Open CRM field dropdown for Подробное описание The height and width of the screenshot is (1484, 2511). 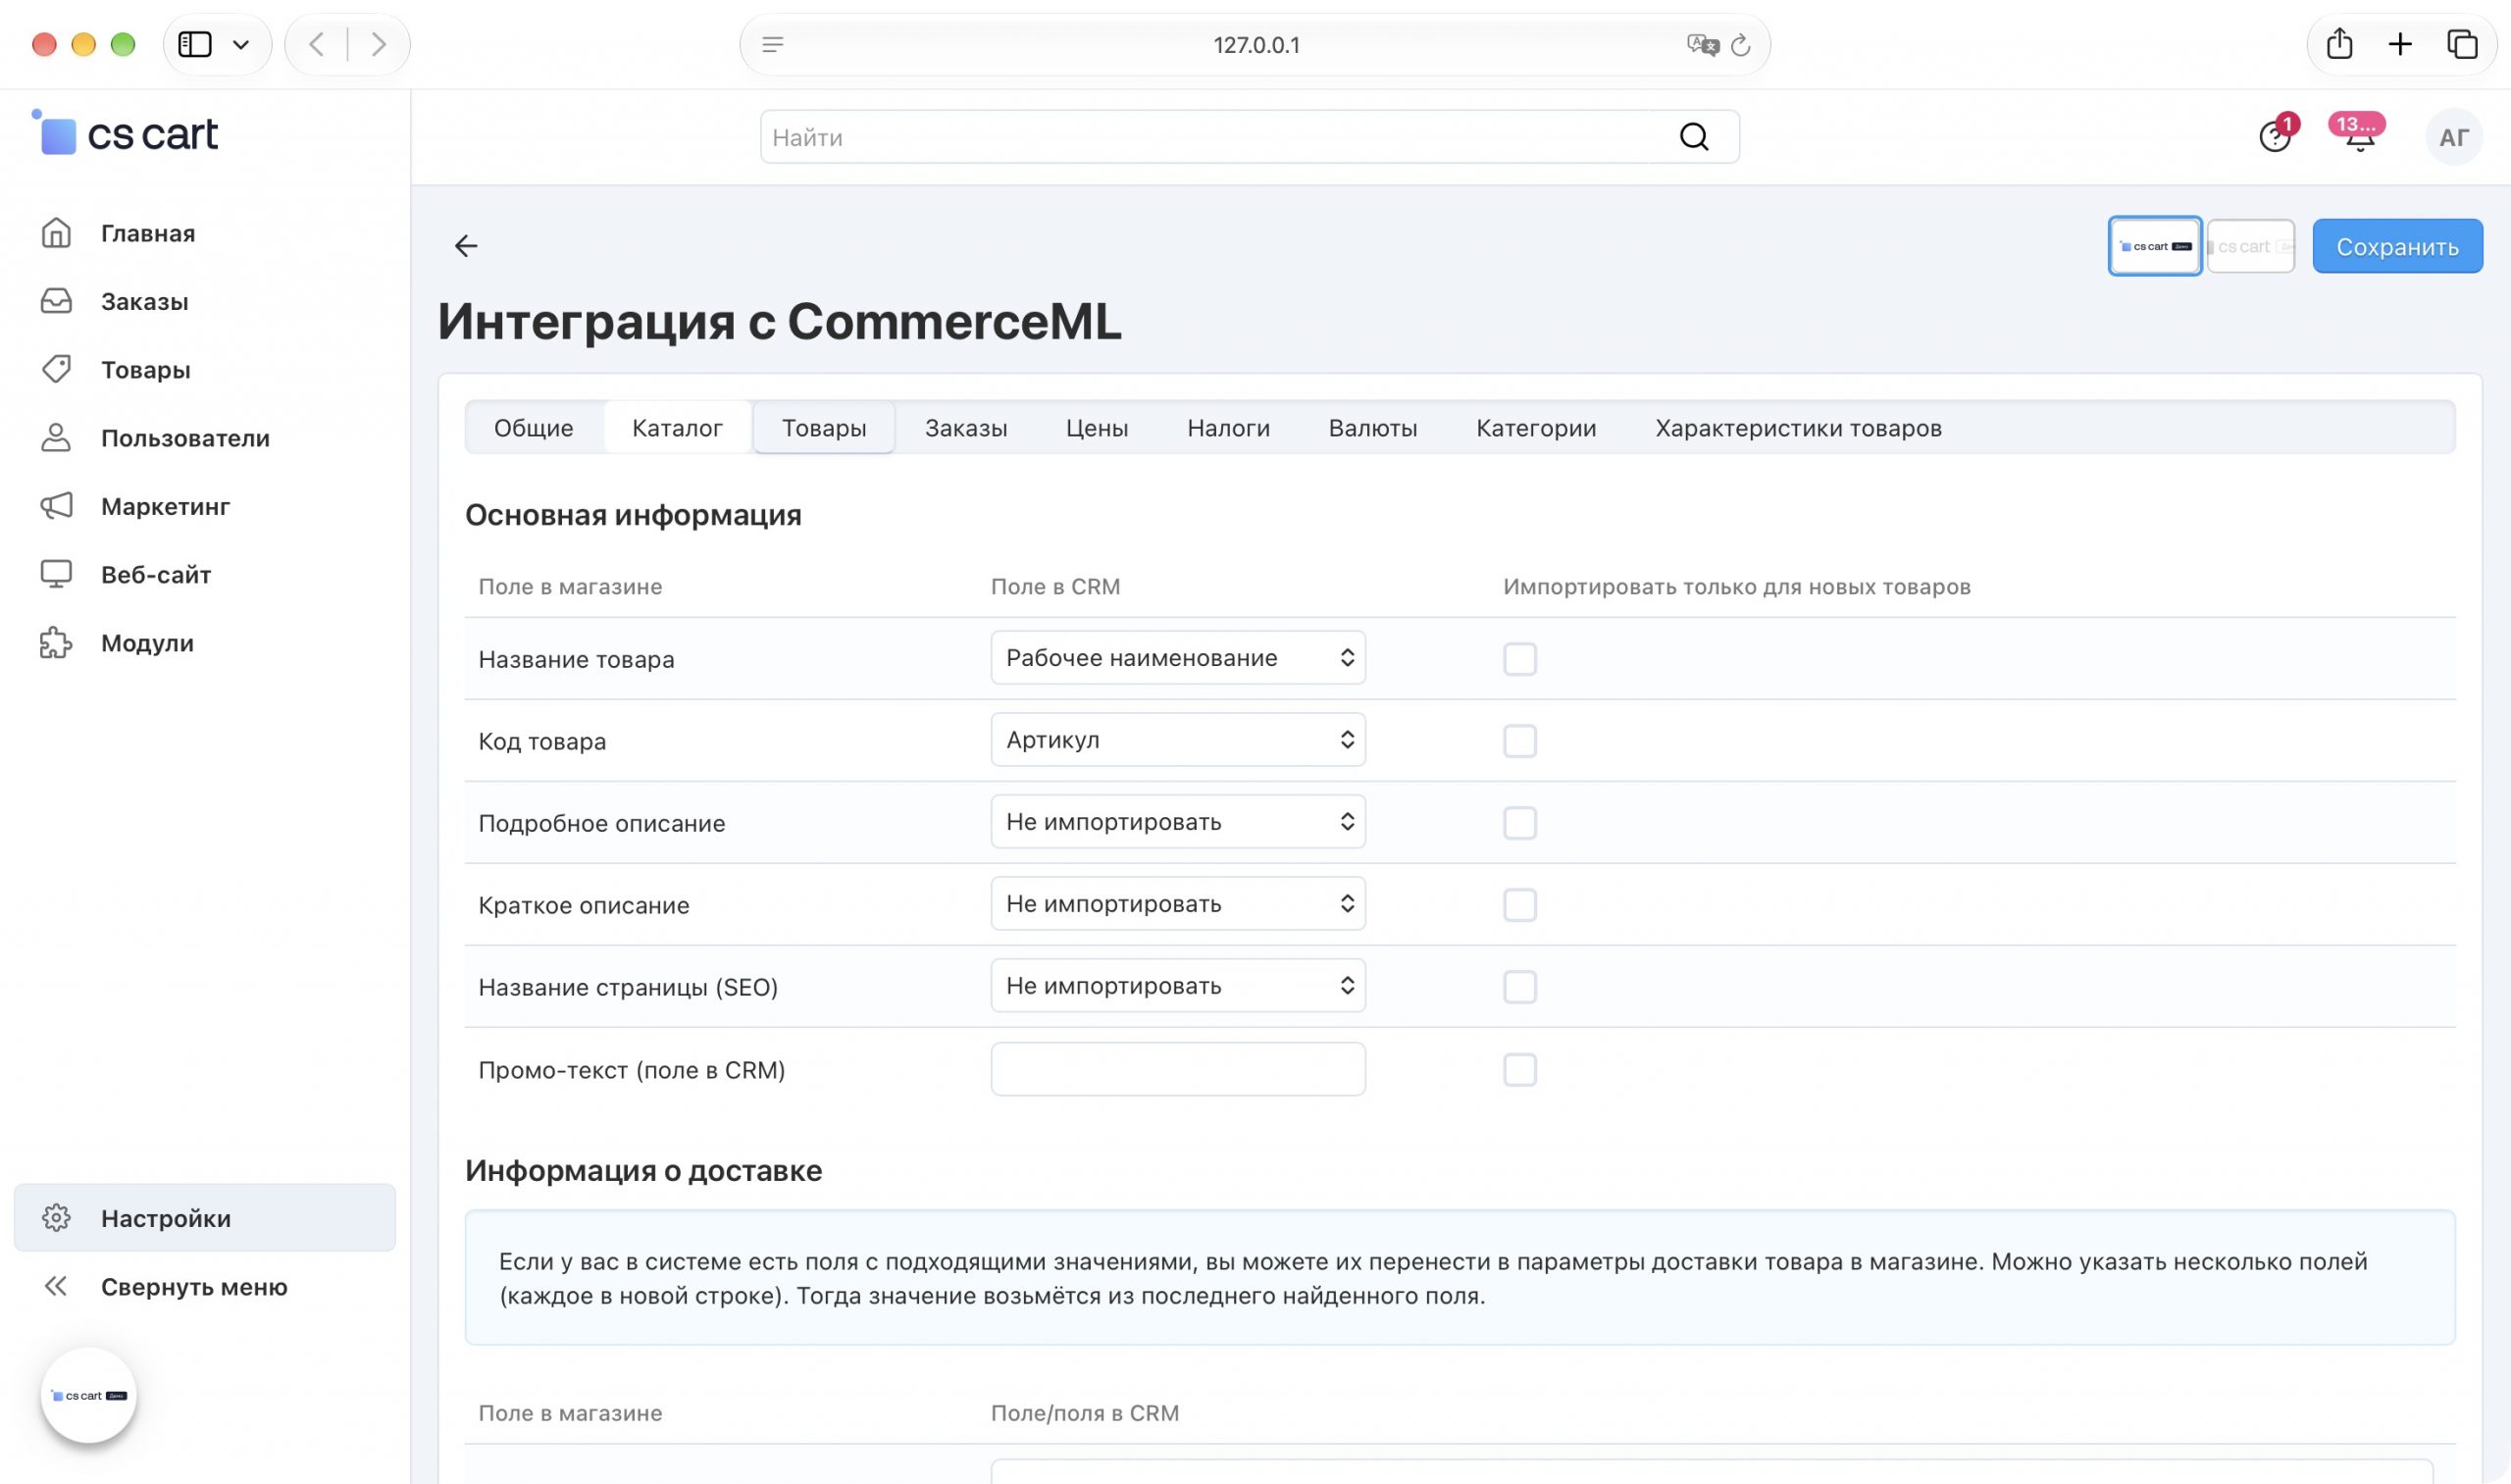pyautogui.click(x=1178, y=822)
